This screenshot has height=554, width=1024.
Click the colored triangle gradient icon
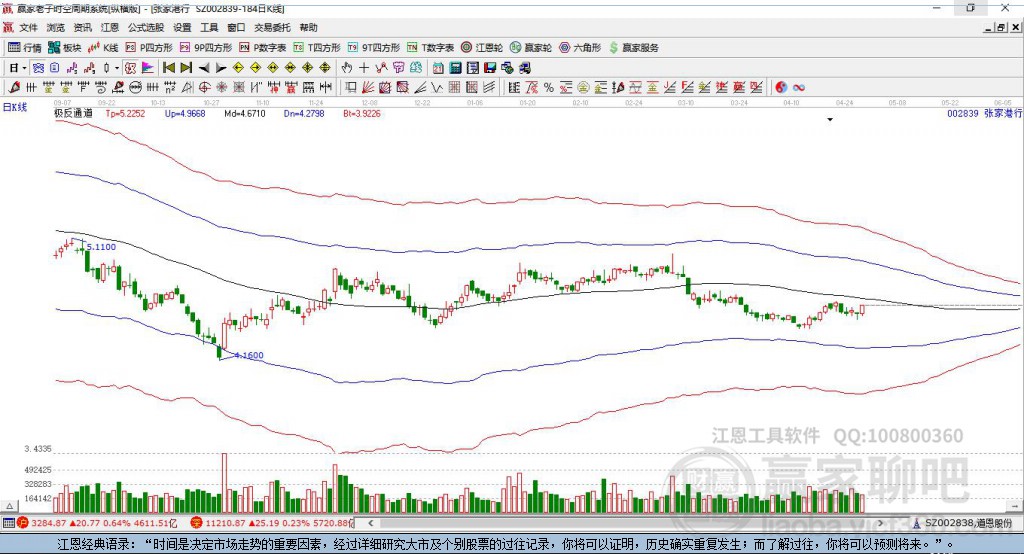tap(148, 68)
